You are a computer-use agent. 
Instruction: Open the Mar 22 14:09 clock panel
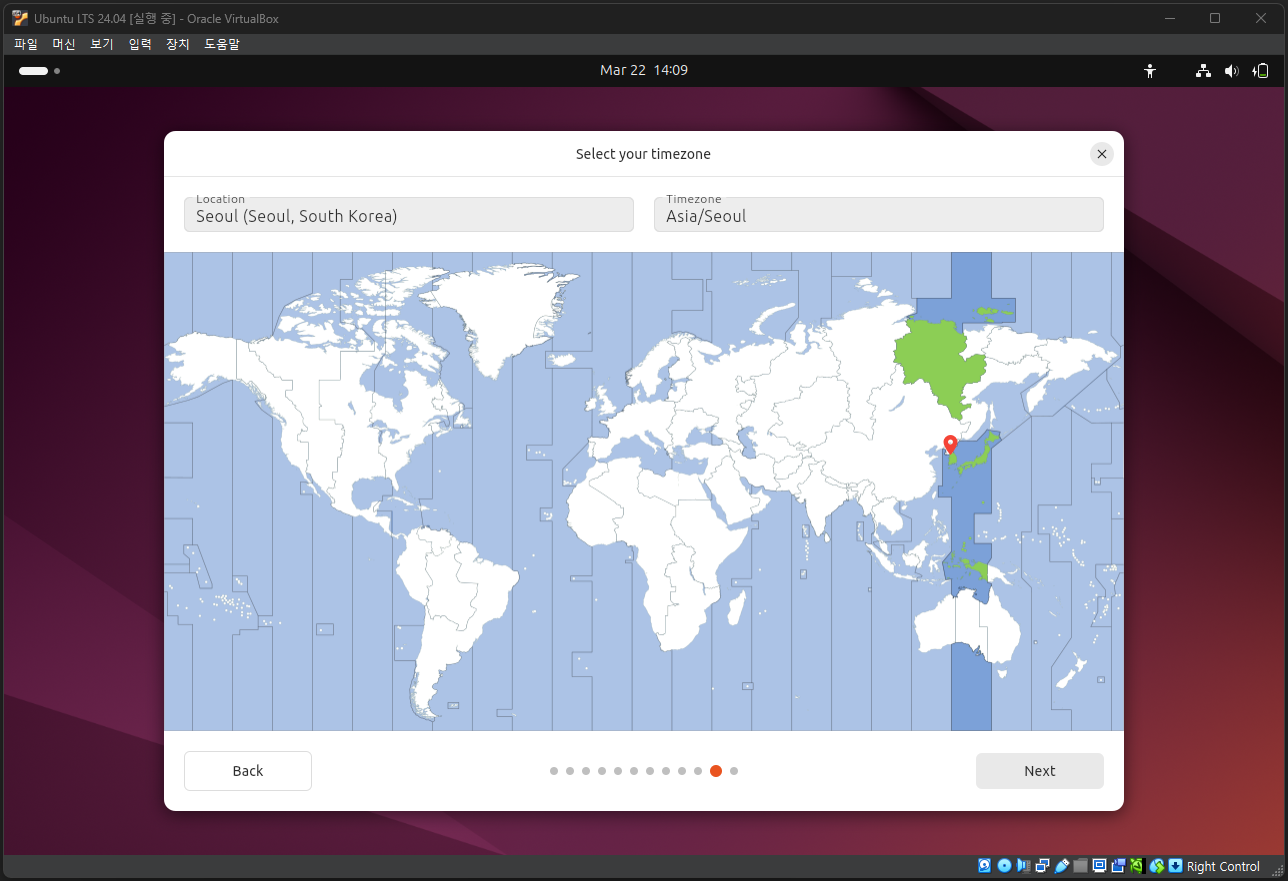tap(644, 70)
